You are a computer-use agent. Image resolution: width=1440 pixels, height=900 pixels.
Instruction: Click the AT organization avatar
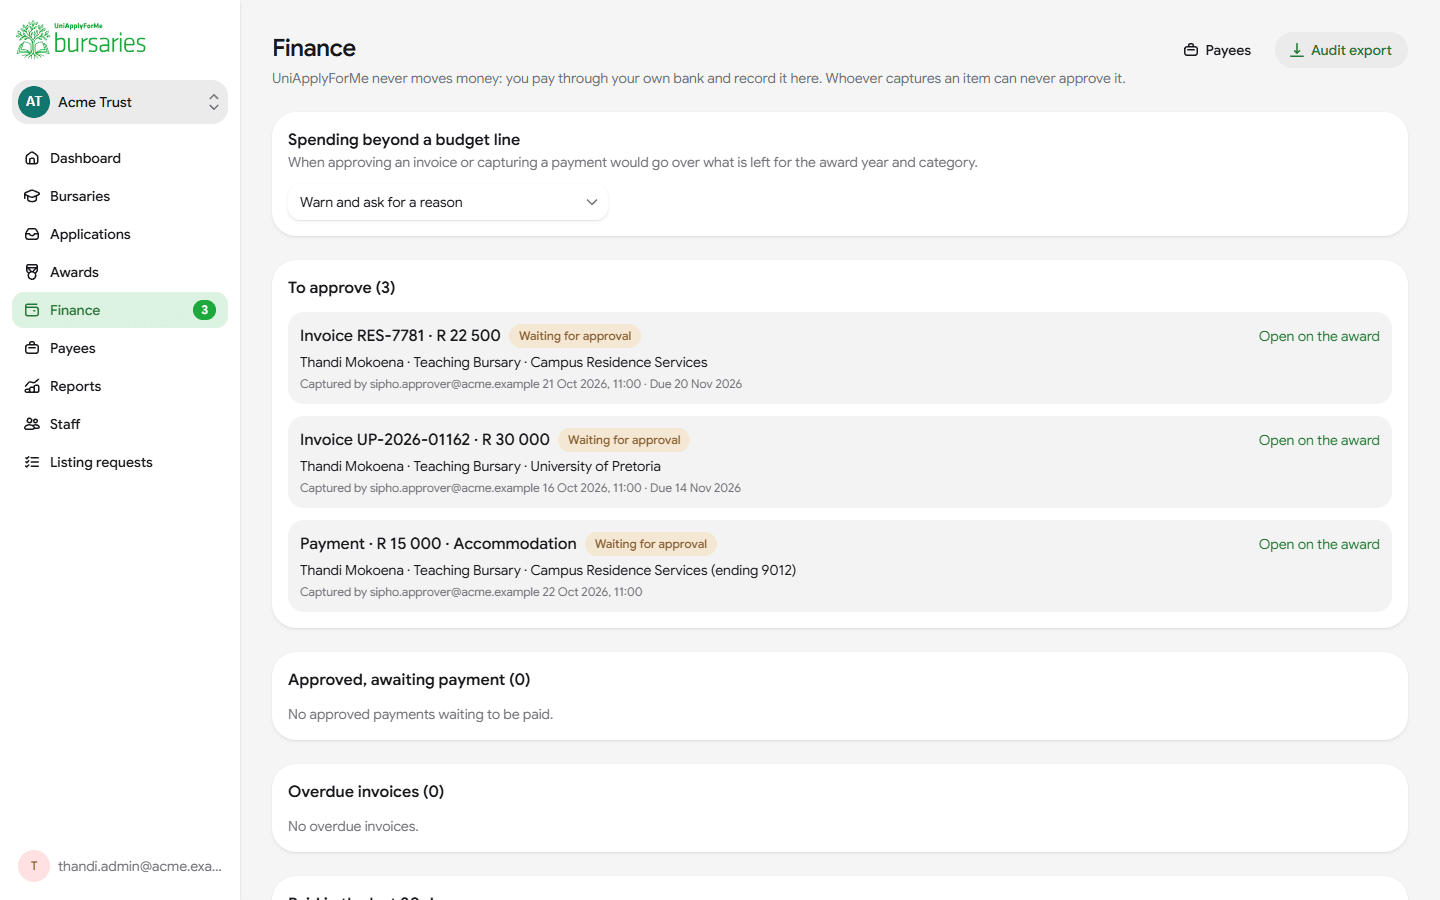(x=34, y=102)
